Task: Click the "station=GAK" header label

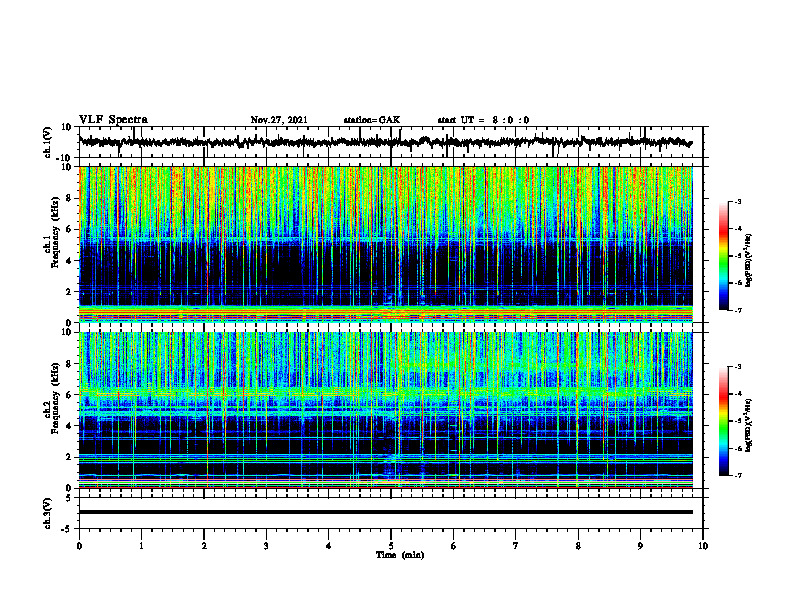Action: [372, 120]
